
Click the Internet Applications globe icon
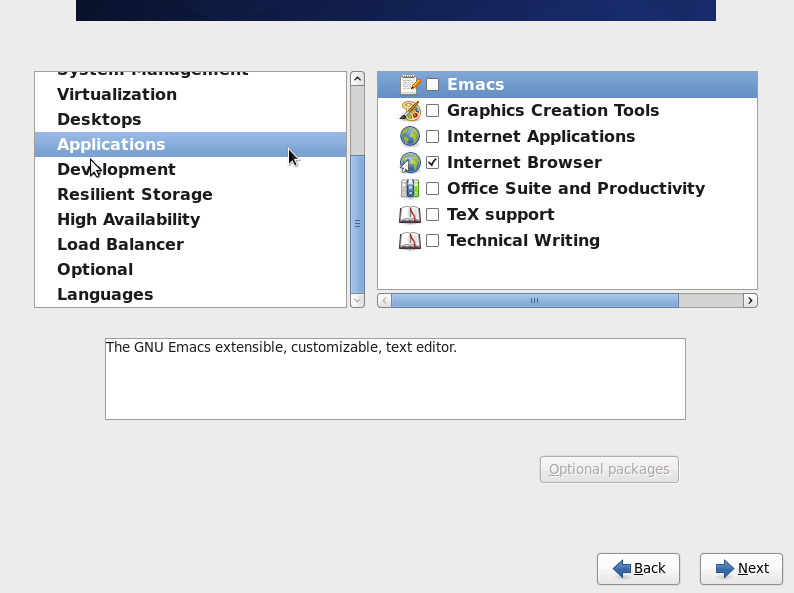410,137
